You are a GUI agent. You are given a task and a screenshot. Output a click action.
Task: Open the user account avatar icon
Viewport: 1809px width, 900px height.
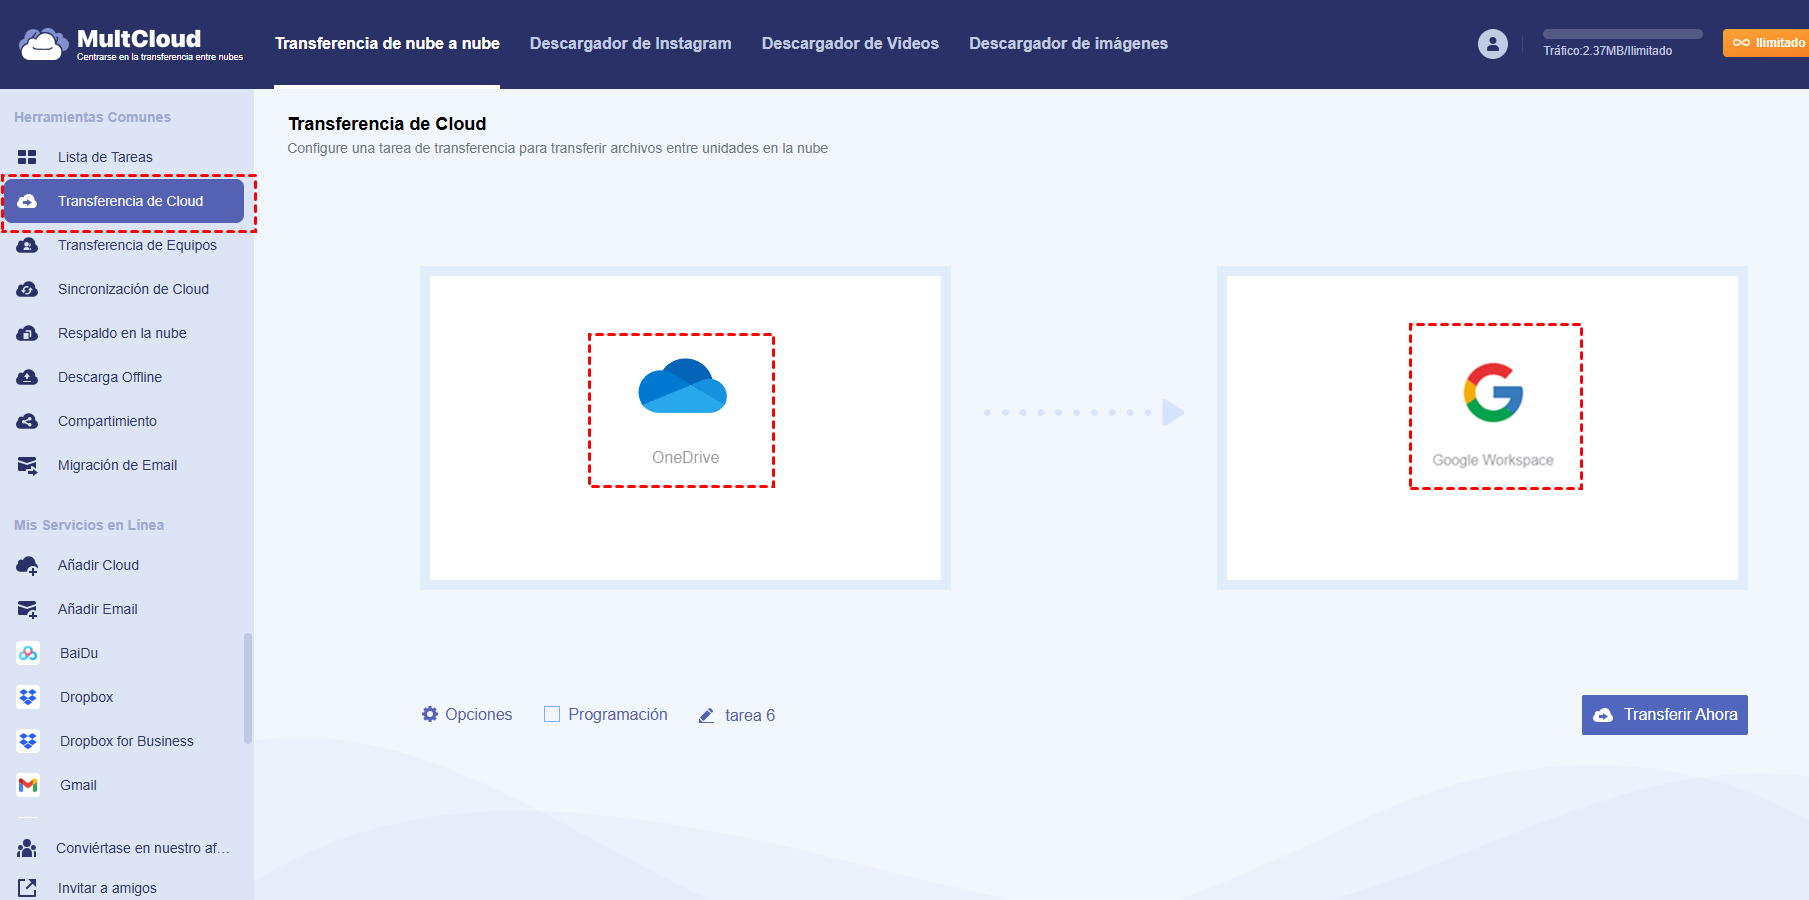pos(1492,44)
